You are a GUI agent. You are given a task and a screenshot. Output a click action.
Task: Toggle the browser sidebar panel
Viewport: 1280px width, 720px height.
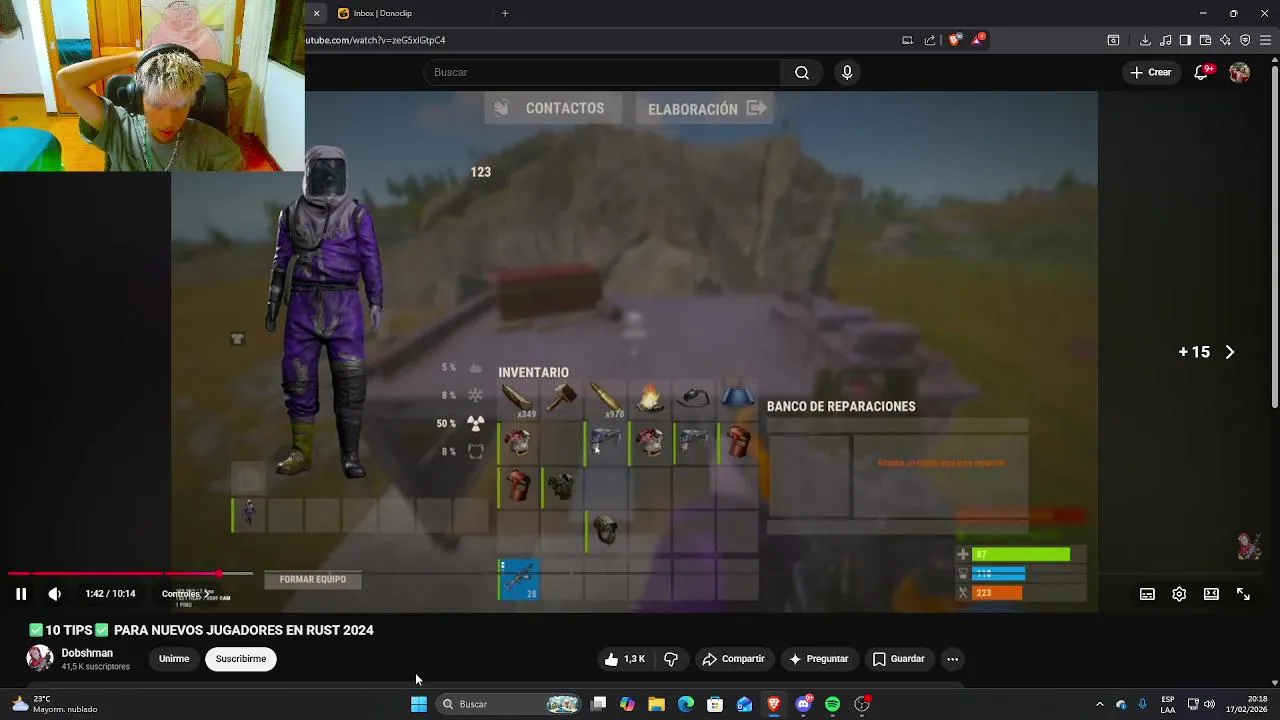(1185, 40)
